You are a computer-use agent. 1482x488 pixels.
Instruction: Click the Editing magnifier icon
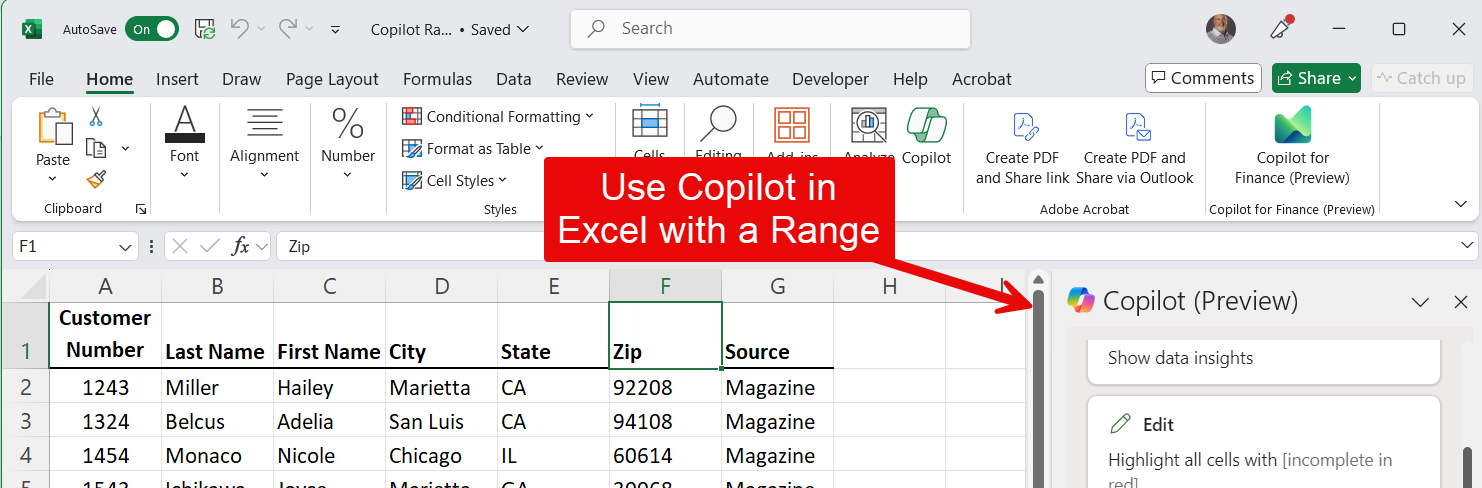[x=718, y=125]
